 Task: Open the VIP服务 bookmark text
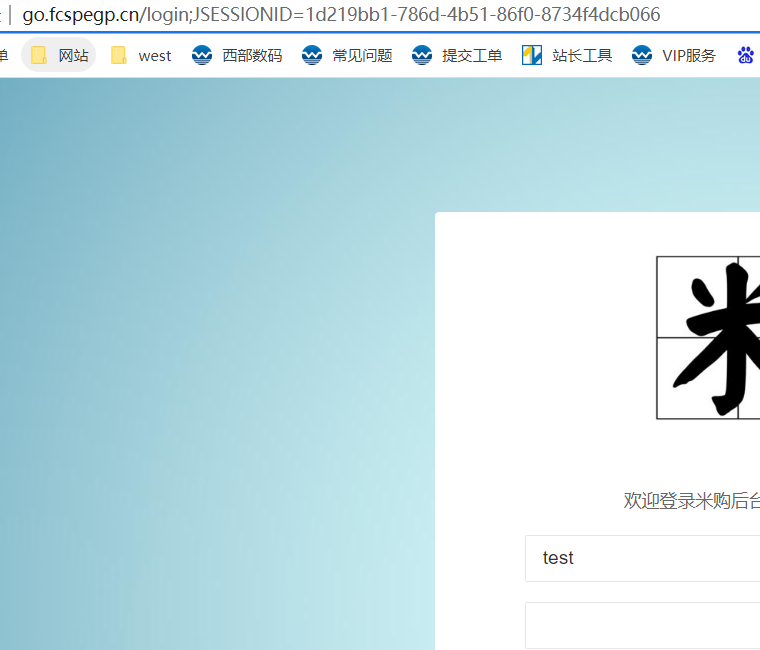point(689,55)
